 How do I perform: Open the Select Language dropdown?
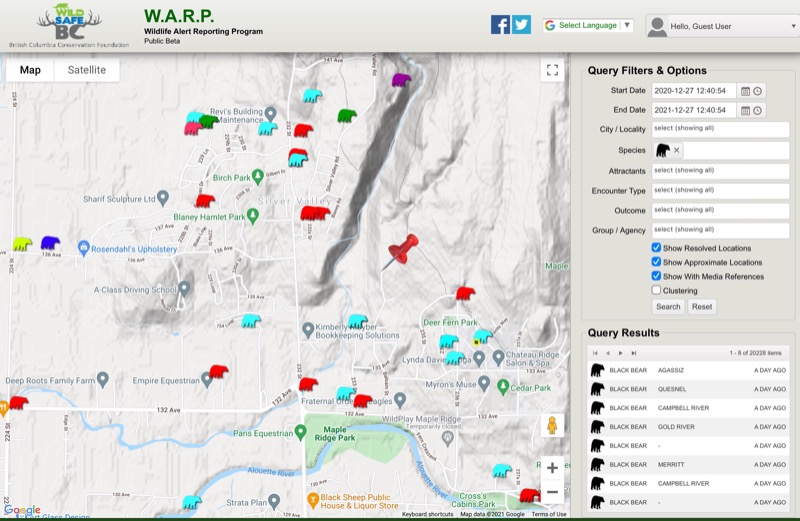[x=588, y=25]
